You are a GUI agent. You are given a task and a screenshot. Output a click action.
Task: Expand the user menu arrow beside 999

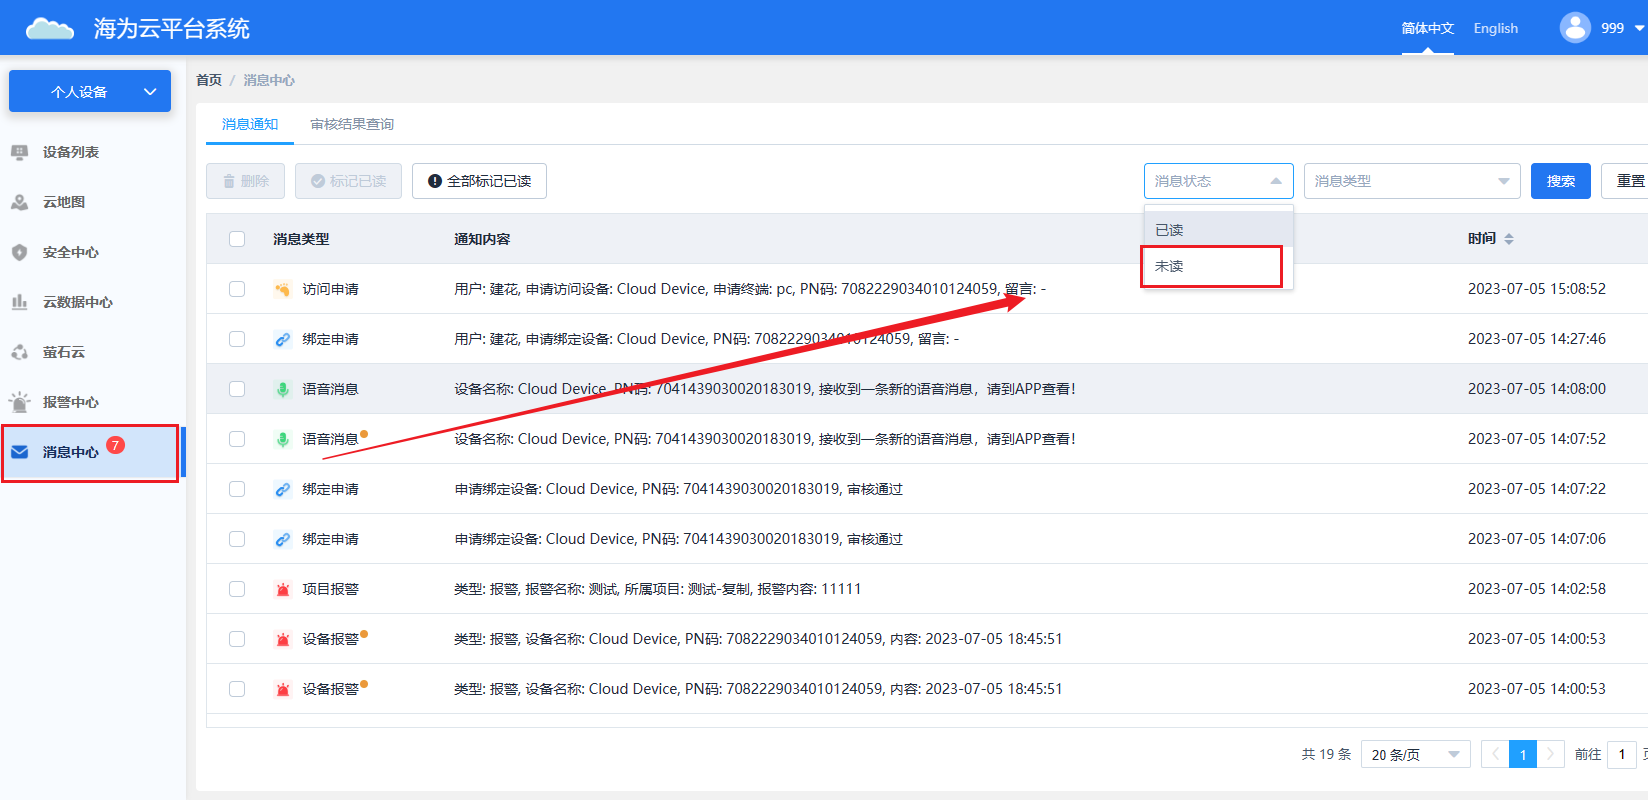coord(1639,28)
